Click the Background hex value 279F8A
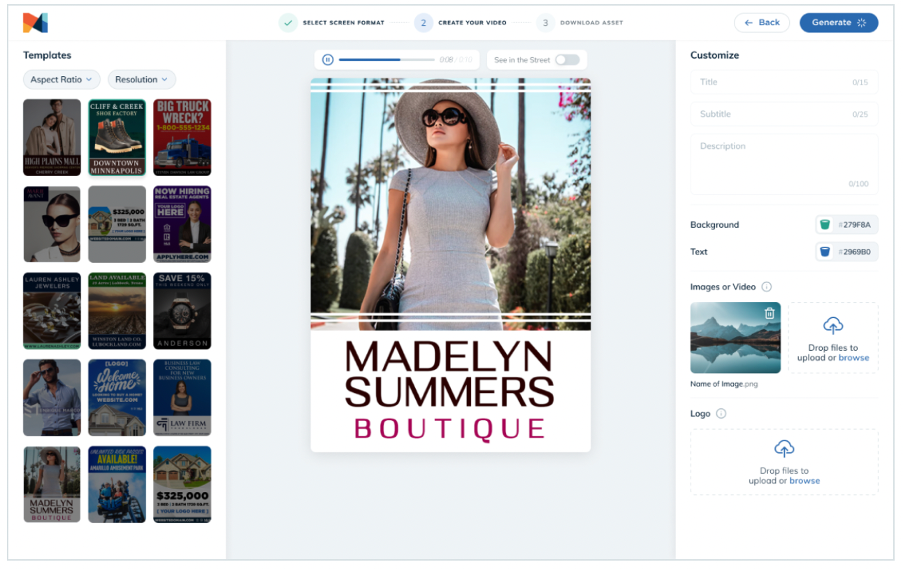 click(x=855, y=225)
